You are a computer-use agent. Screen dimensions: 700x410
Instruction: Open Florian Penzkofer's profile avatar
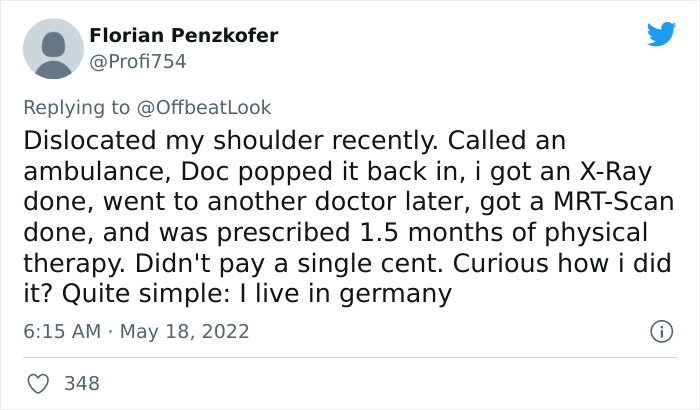[51, 50]
